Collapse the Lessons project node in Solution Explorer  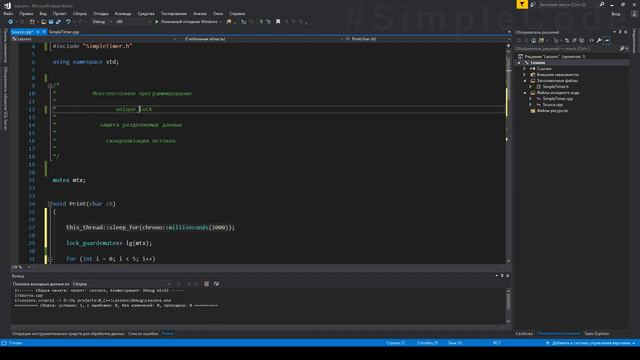(519, 63)
